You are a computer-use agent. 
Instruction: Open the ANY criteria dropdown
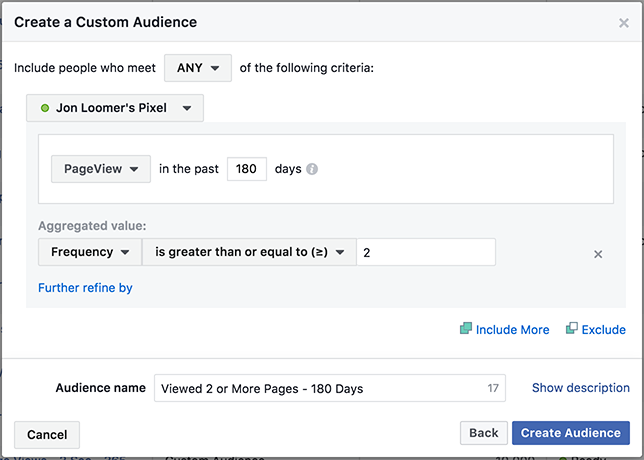click(198, 68)
